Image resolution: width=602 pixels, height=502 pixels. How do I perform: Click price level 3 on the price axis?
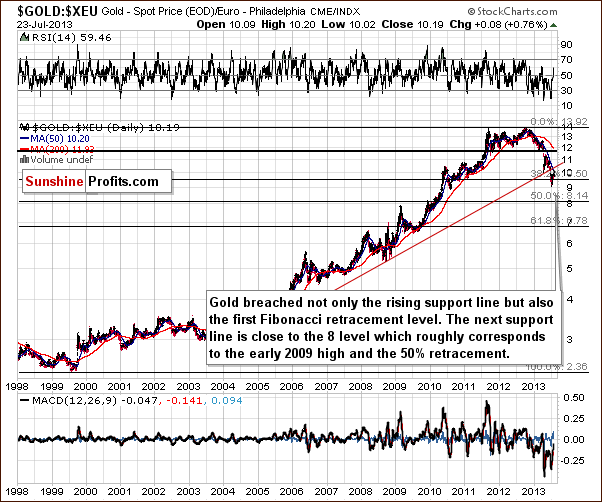pos(569,340)
